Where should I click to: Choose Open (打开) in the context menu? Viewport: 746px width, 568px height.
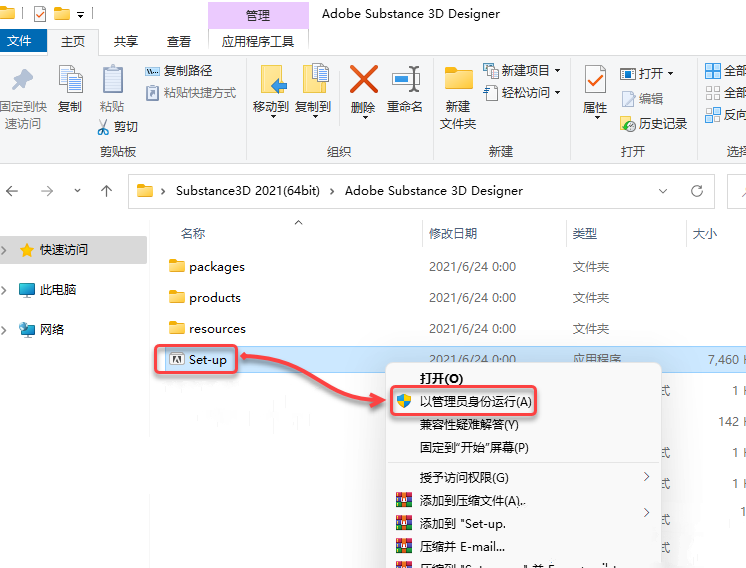pos(441,379)
